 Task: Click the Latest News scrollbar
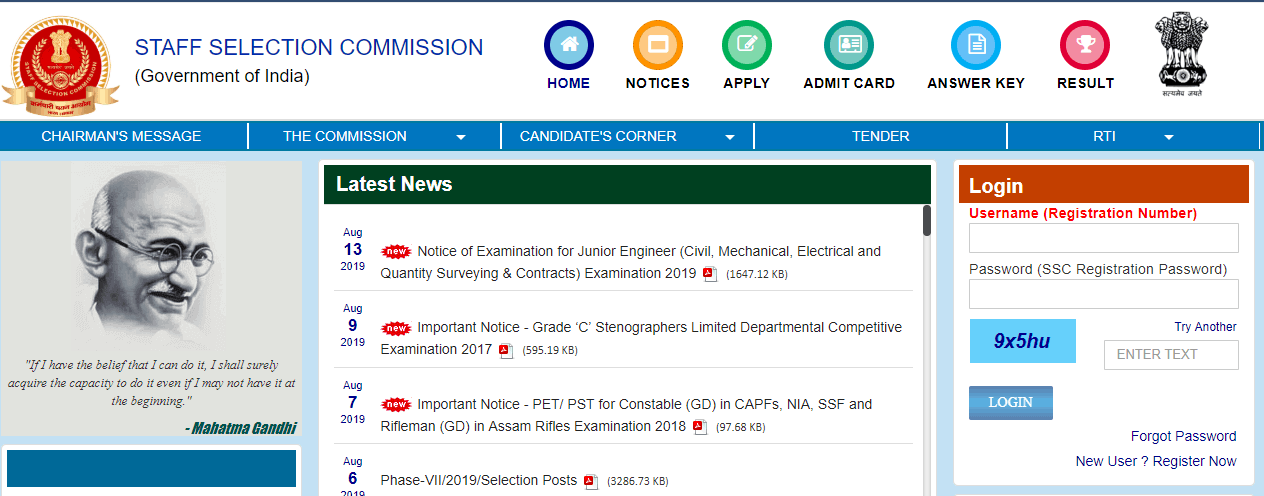click(927, 221)
